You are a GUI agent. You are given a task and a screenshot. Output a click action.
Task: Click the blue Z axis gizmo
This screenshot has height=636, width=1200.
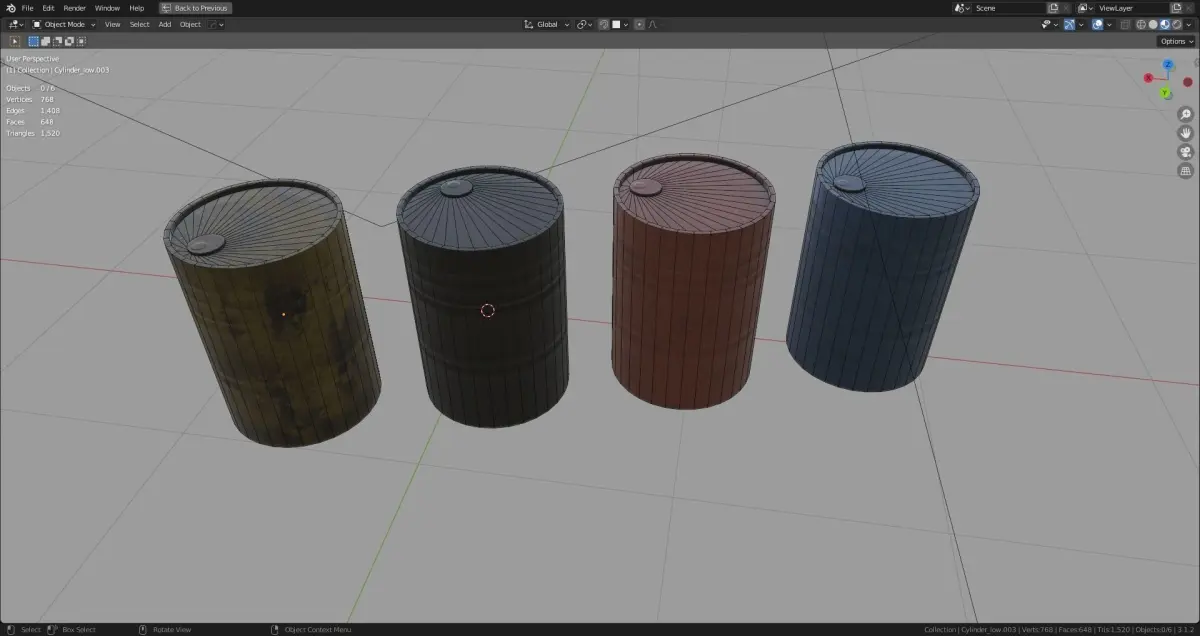coord(1168,64)
